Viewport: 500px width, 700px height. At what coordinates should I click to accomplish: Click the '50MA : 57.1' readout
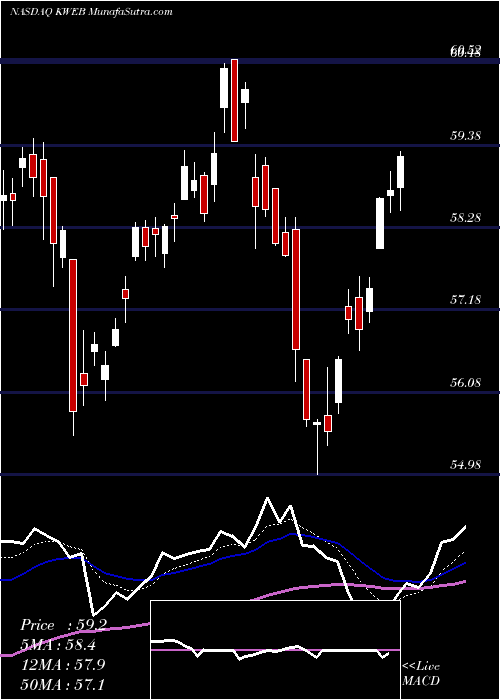click(x=62, y=684)
